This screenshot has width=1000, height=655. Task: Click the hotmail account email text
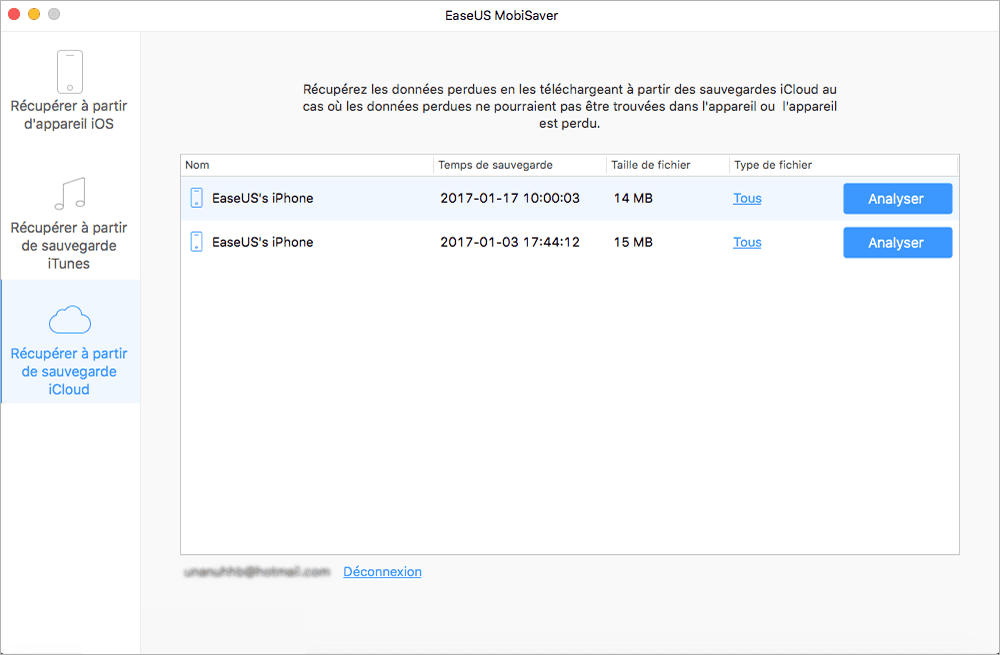(x=257, y=571)
